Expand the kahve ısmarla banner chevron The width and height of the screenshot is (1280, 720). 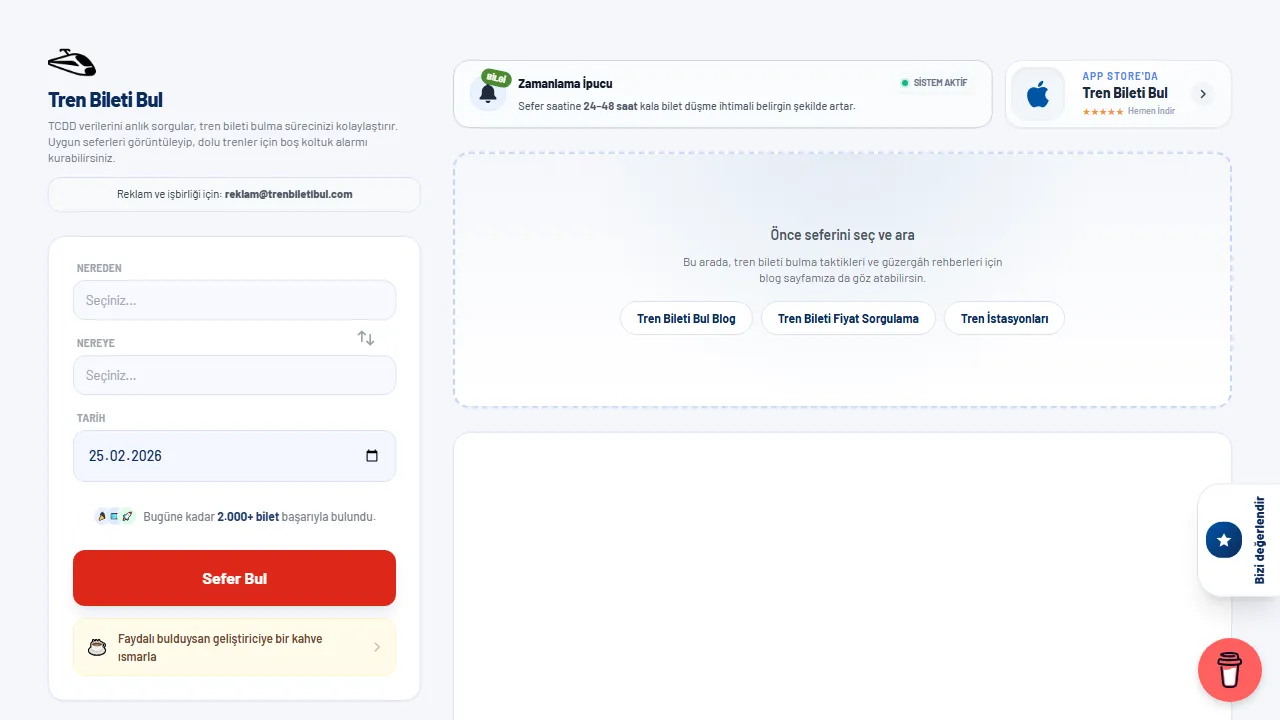[x=377, y=646]
